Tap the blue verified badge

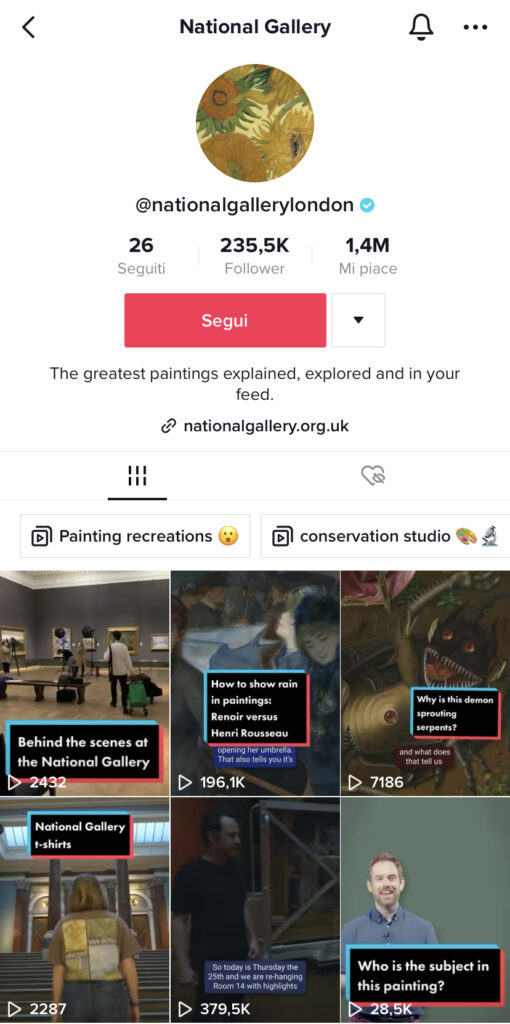coord(368,206)
